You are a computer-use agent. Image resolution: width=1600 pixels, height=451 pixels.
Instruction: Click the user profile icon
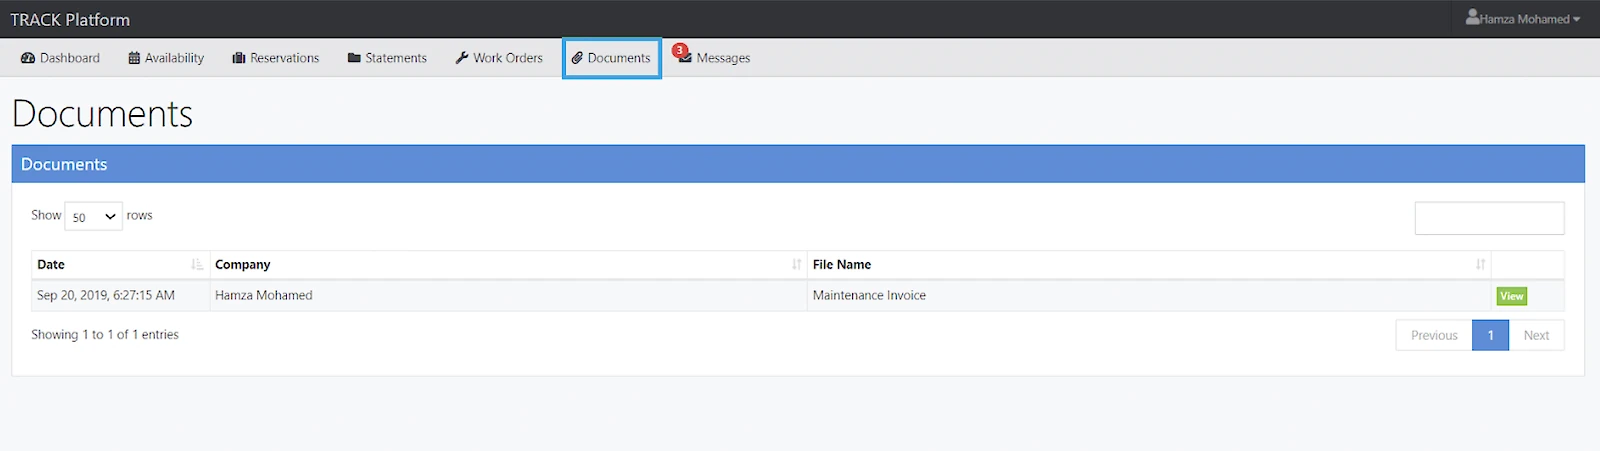[x=1473, y=18]
